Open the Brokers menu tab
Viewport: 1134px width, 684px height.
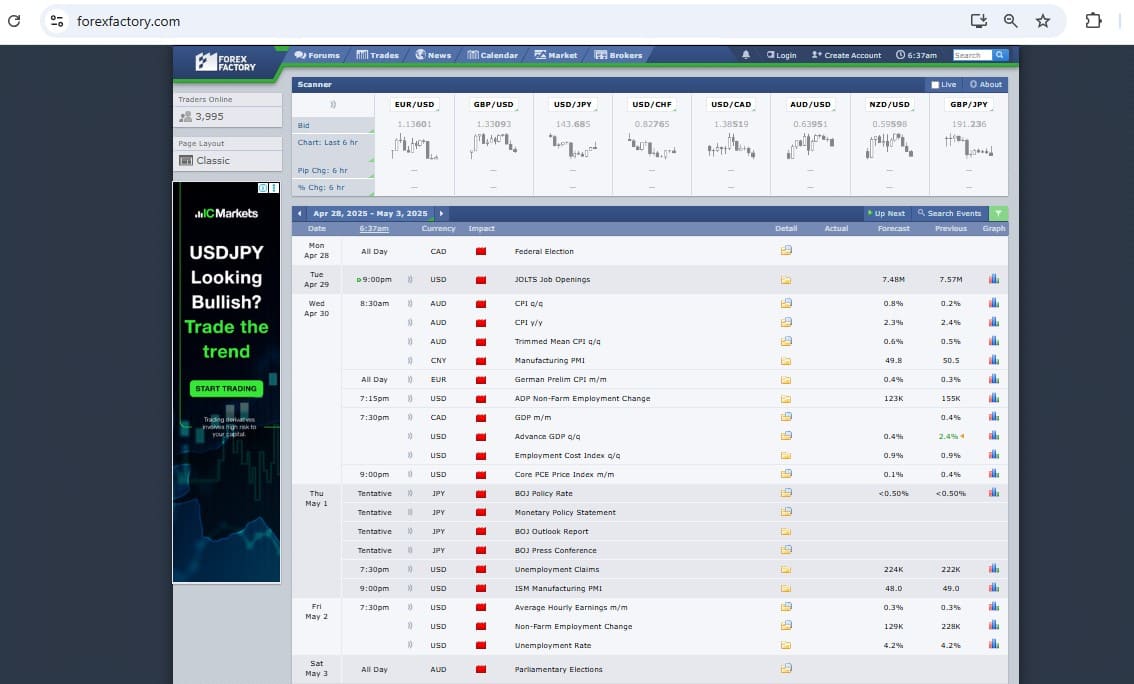click(x=618, y=55)
